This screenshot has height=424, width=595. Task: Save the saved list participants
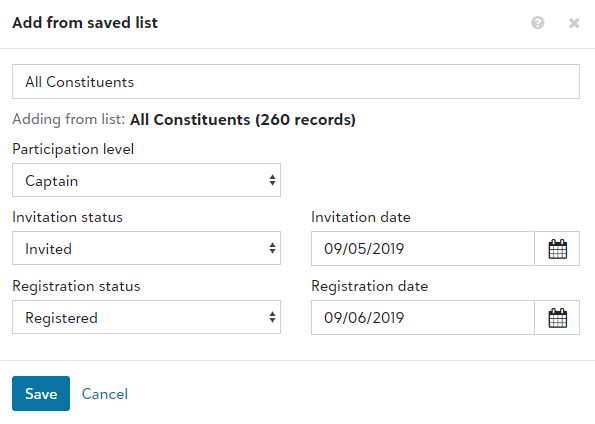pyautogui.click(x=41, y=394)
